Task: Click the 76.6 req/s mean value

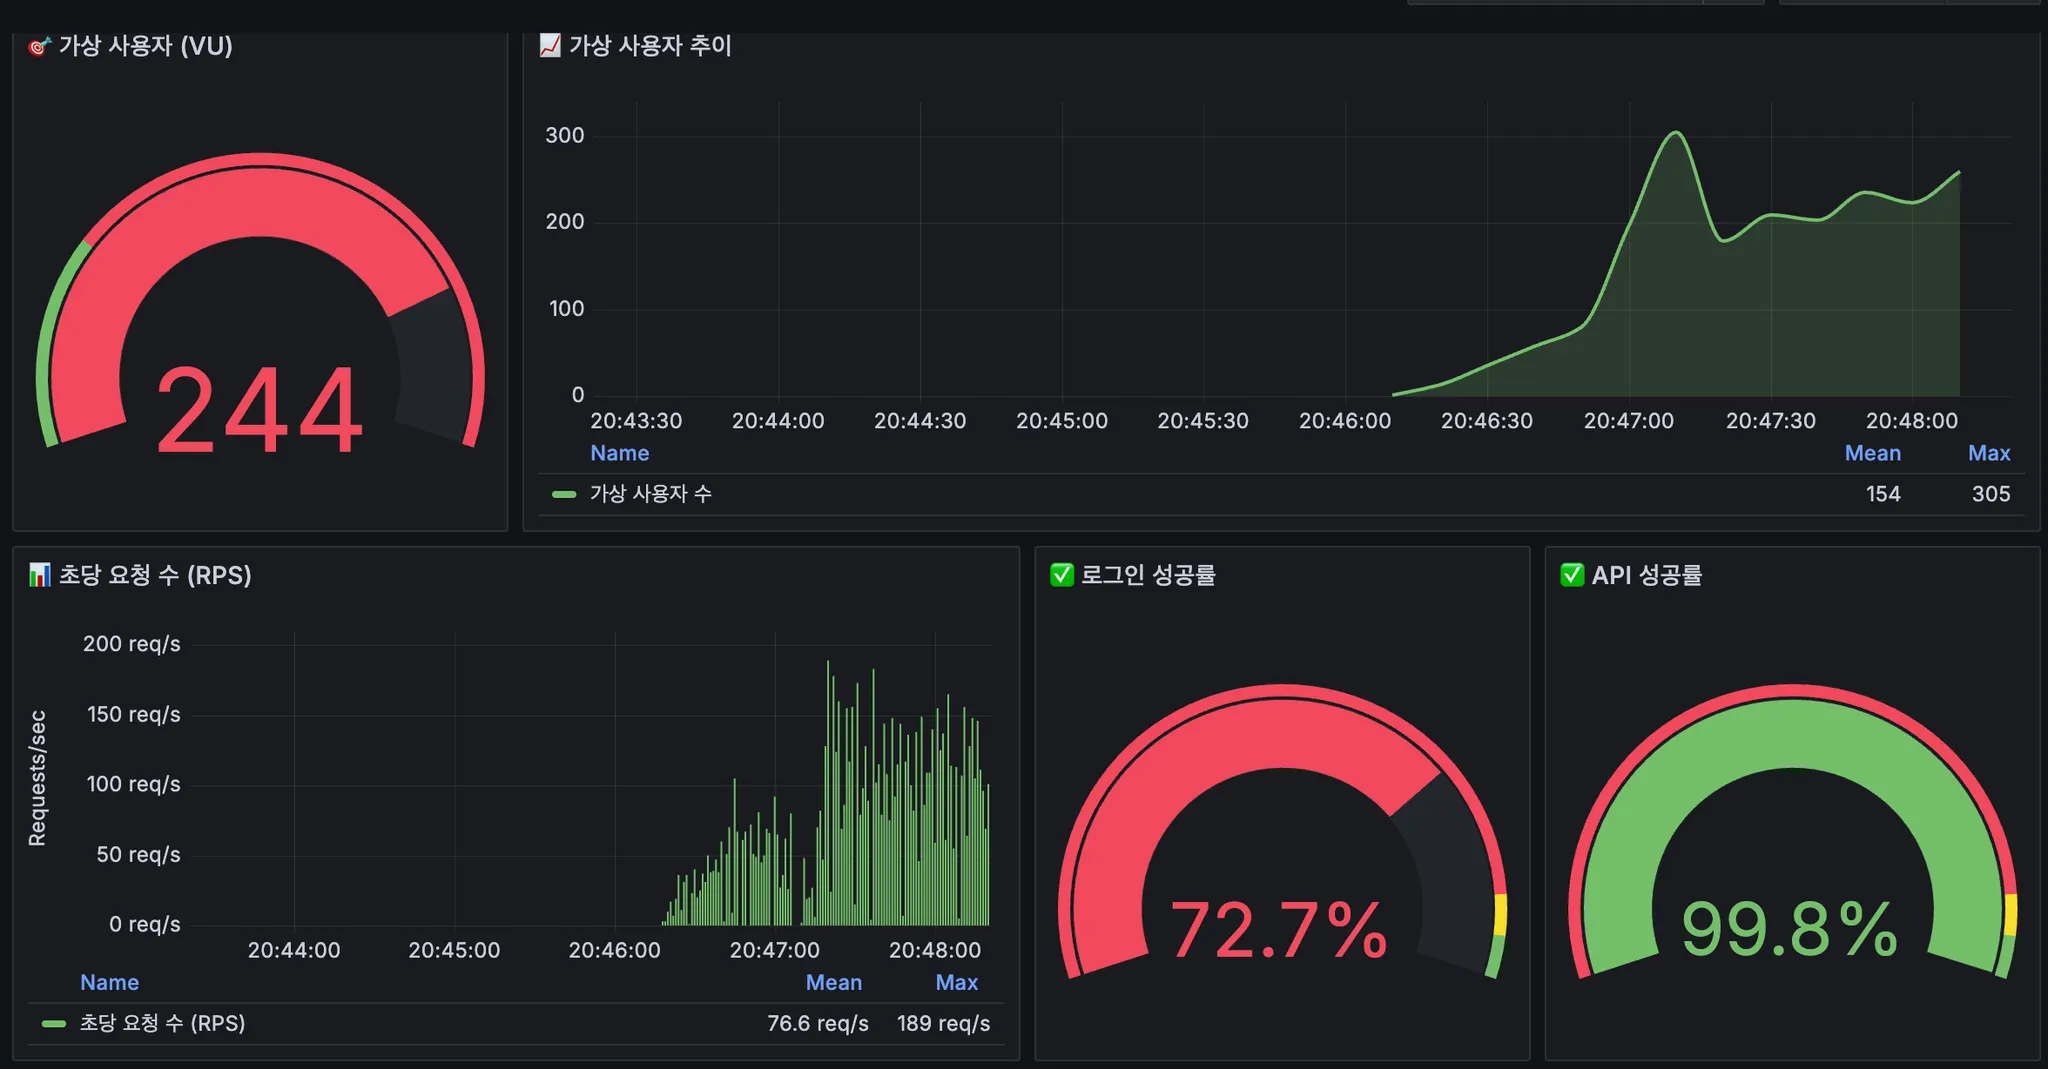Action: [x=818, y=1023]
